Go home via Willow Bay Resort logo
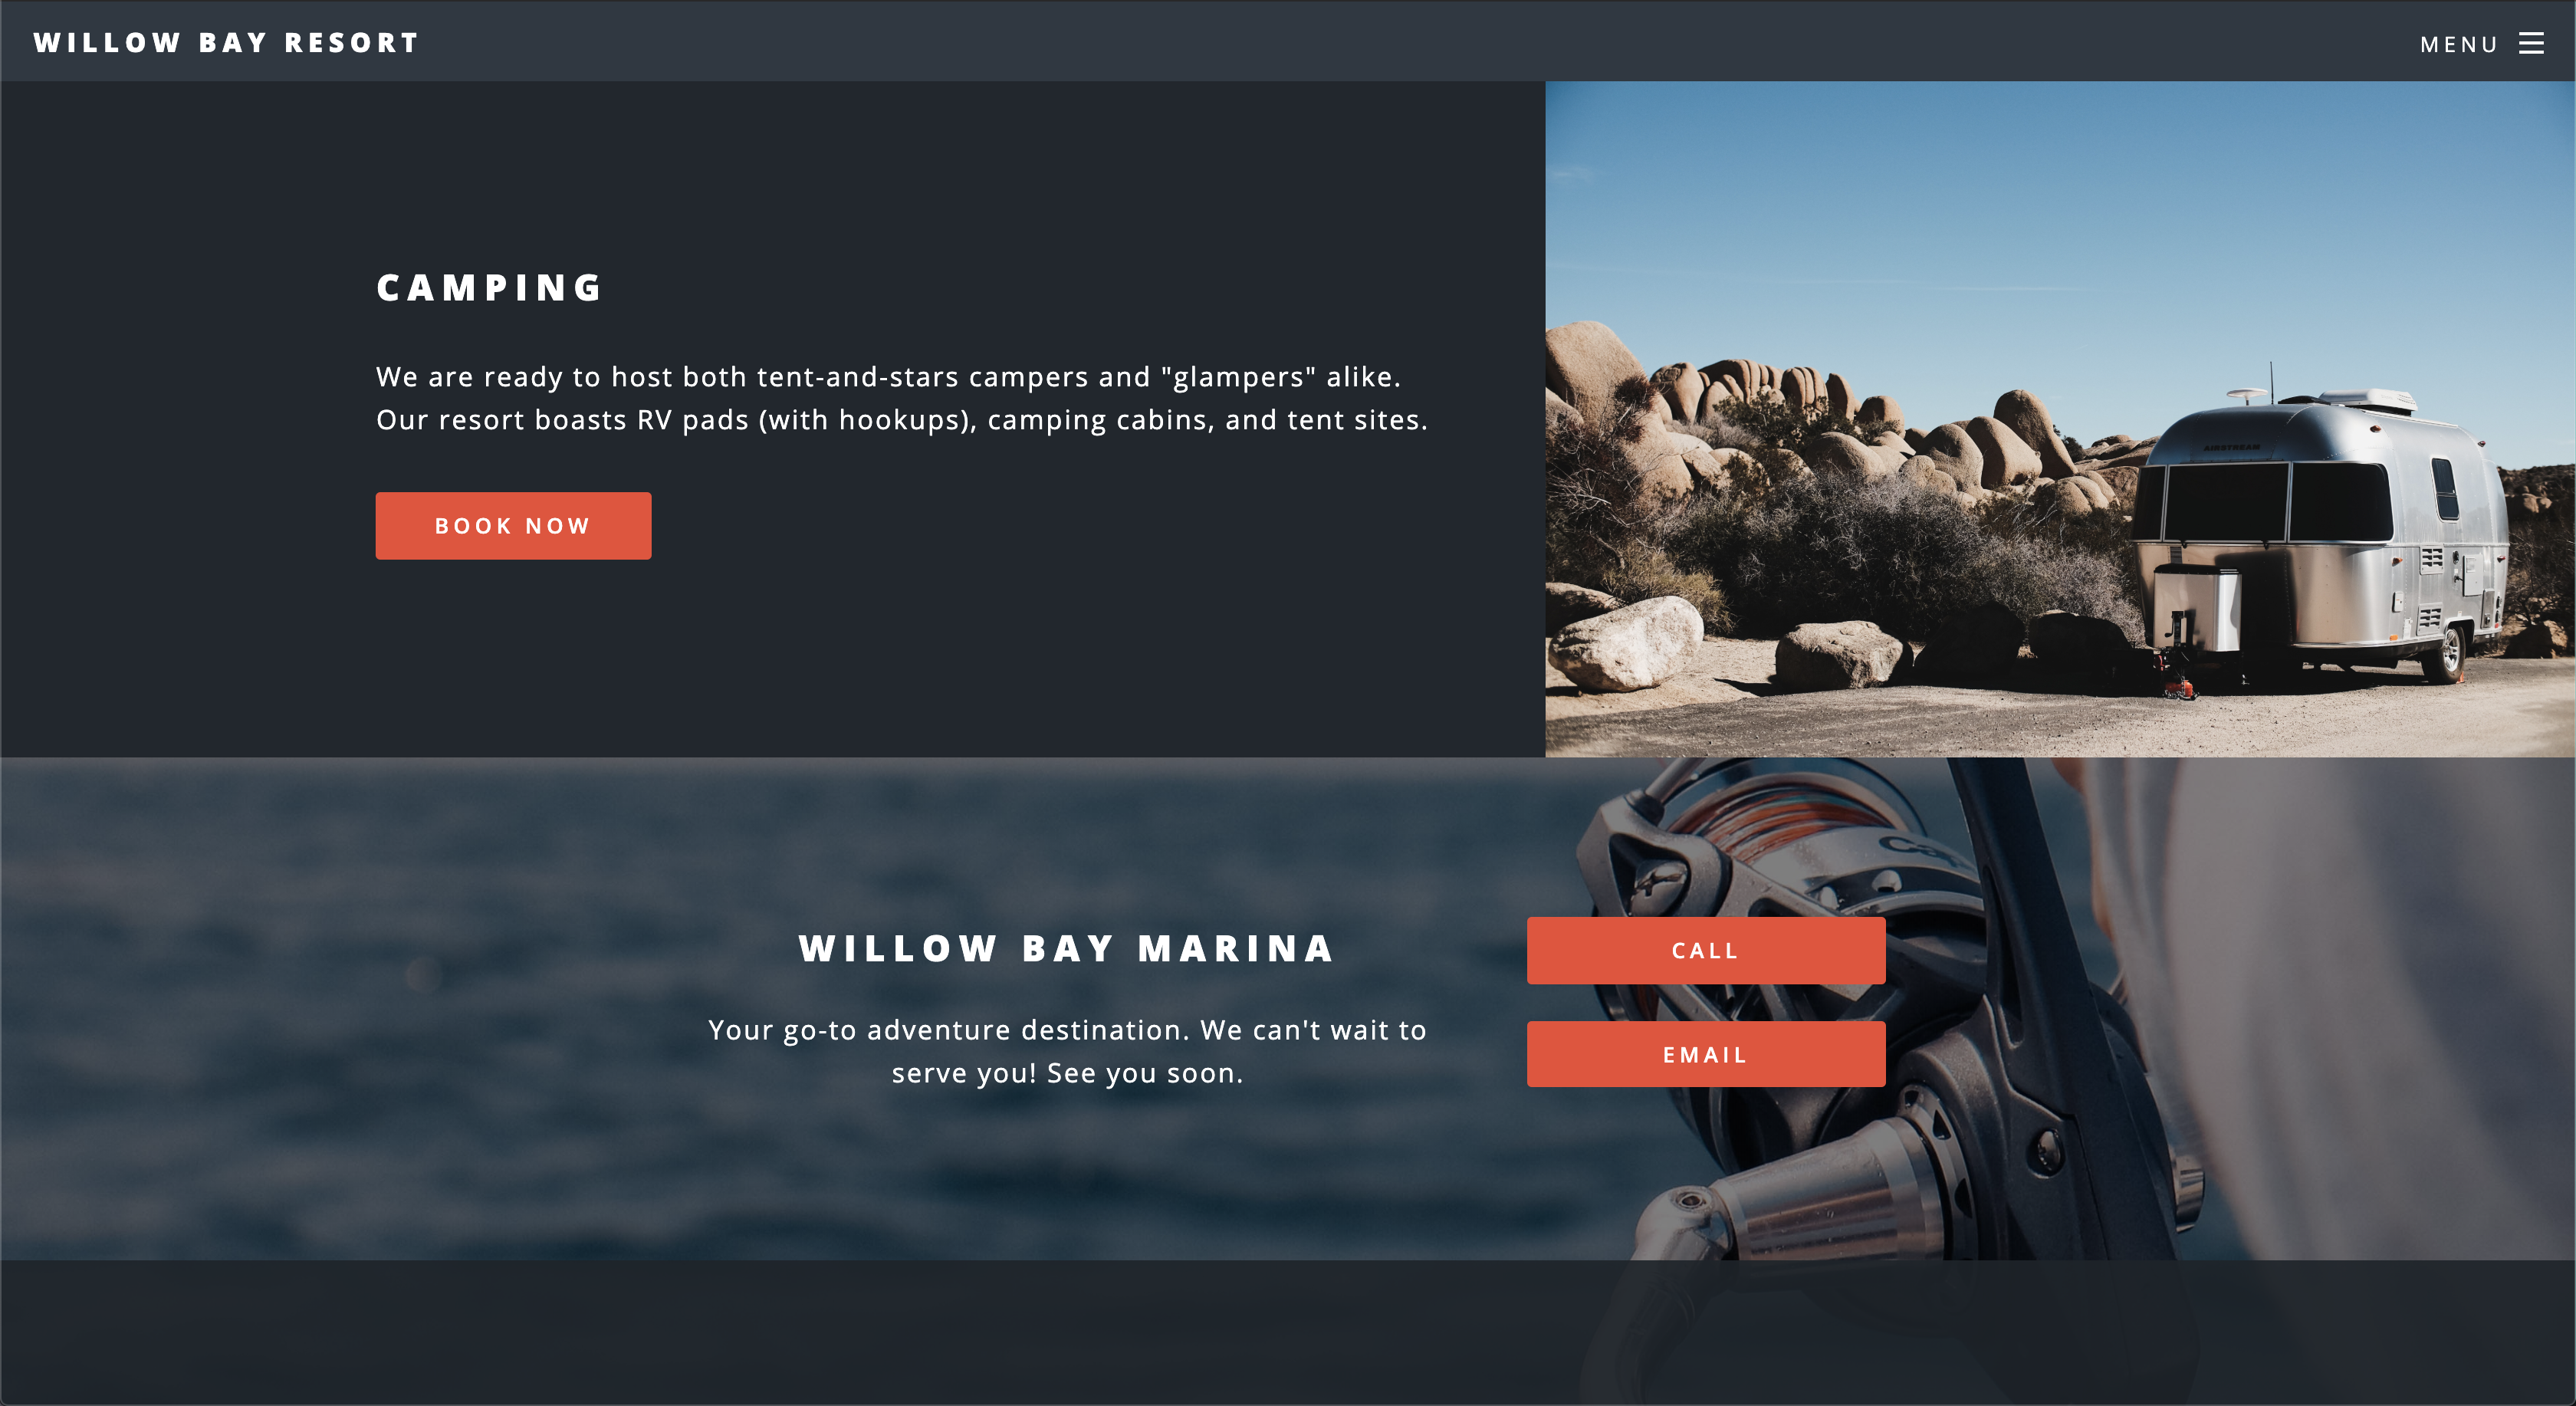The width and height of the screenshot is (2576, 1406). tap(226, 43)
